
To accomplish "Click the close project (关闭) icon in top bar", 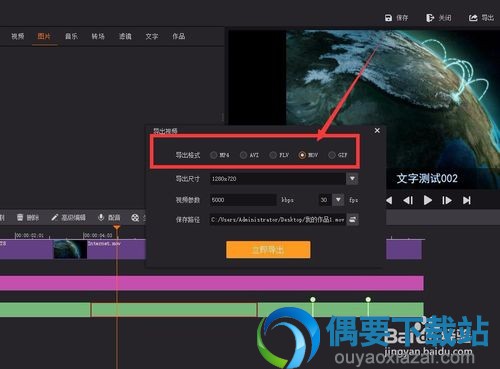I will pyautogui.click(x=430, y=18).
